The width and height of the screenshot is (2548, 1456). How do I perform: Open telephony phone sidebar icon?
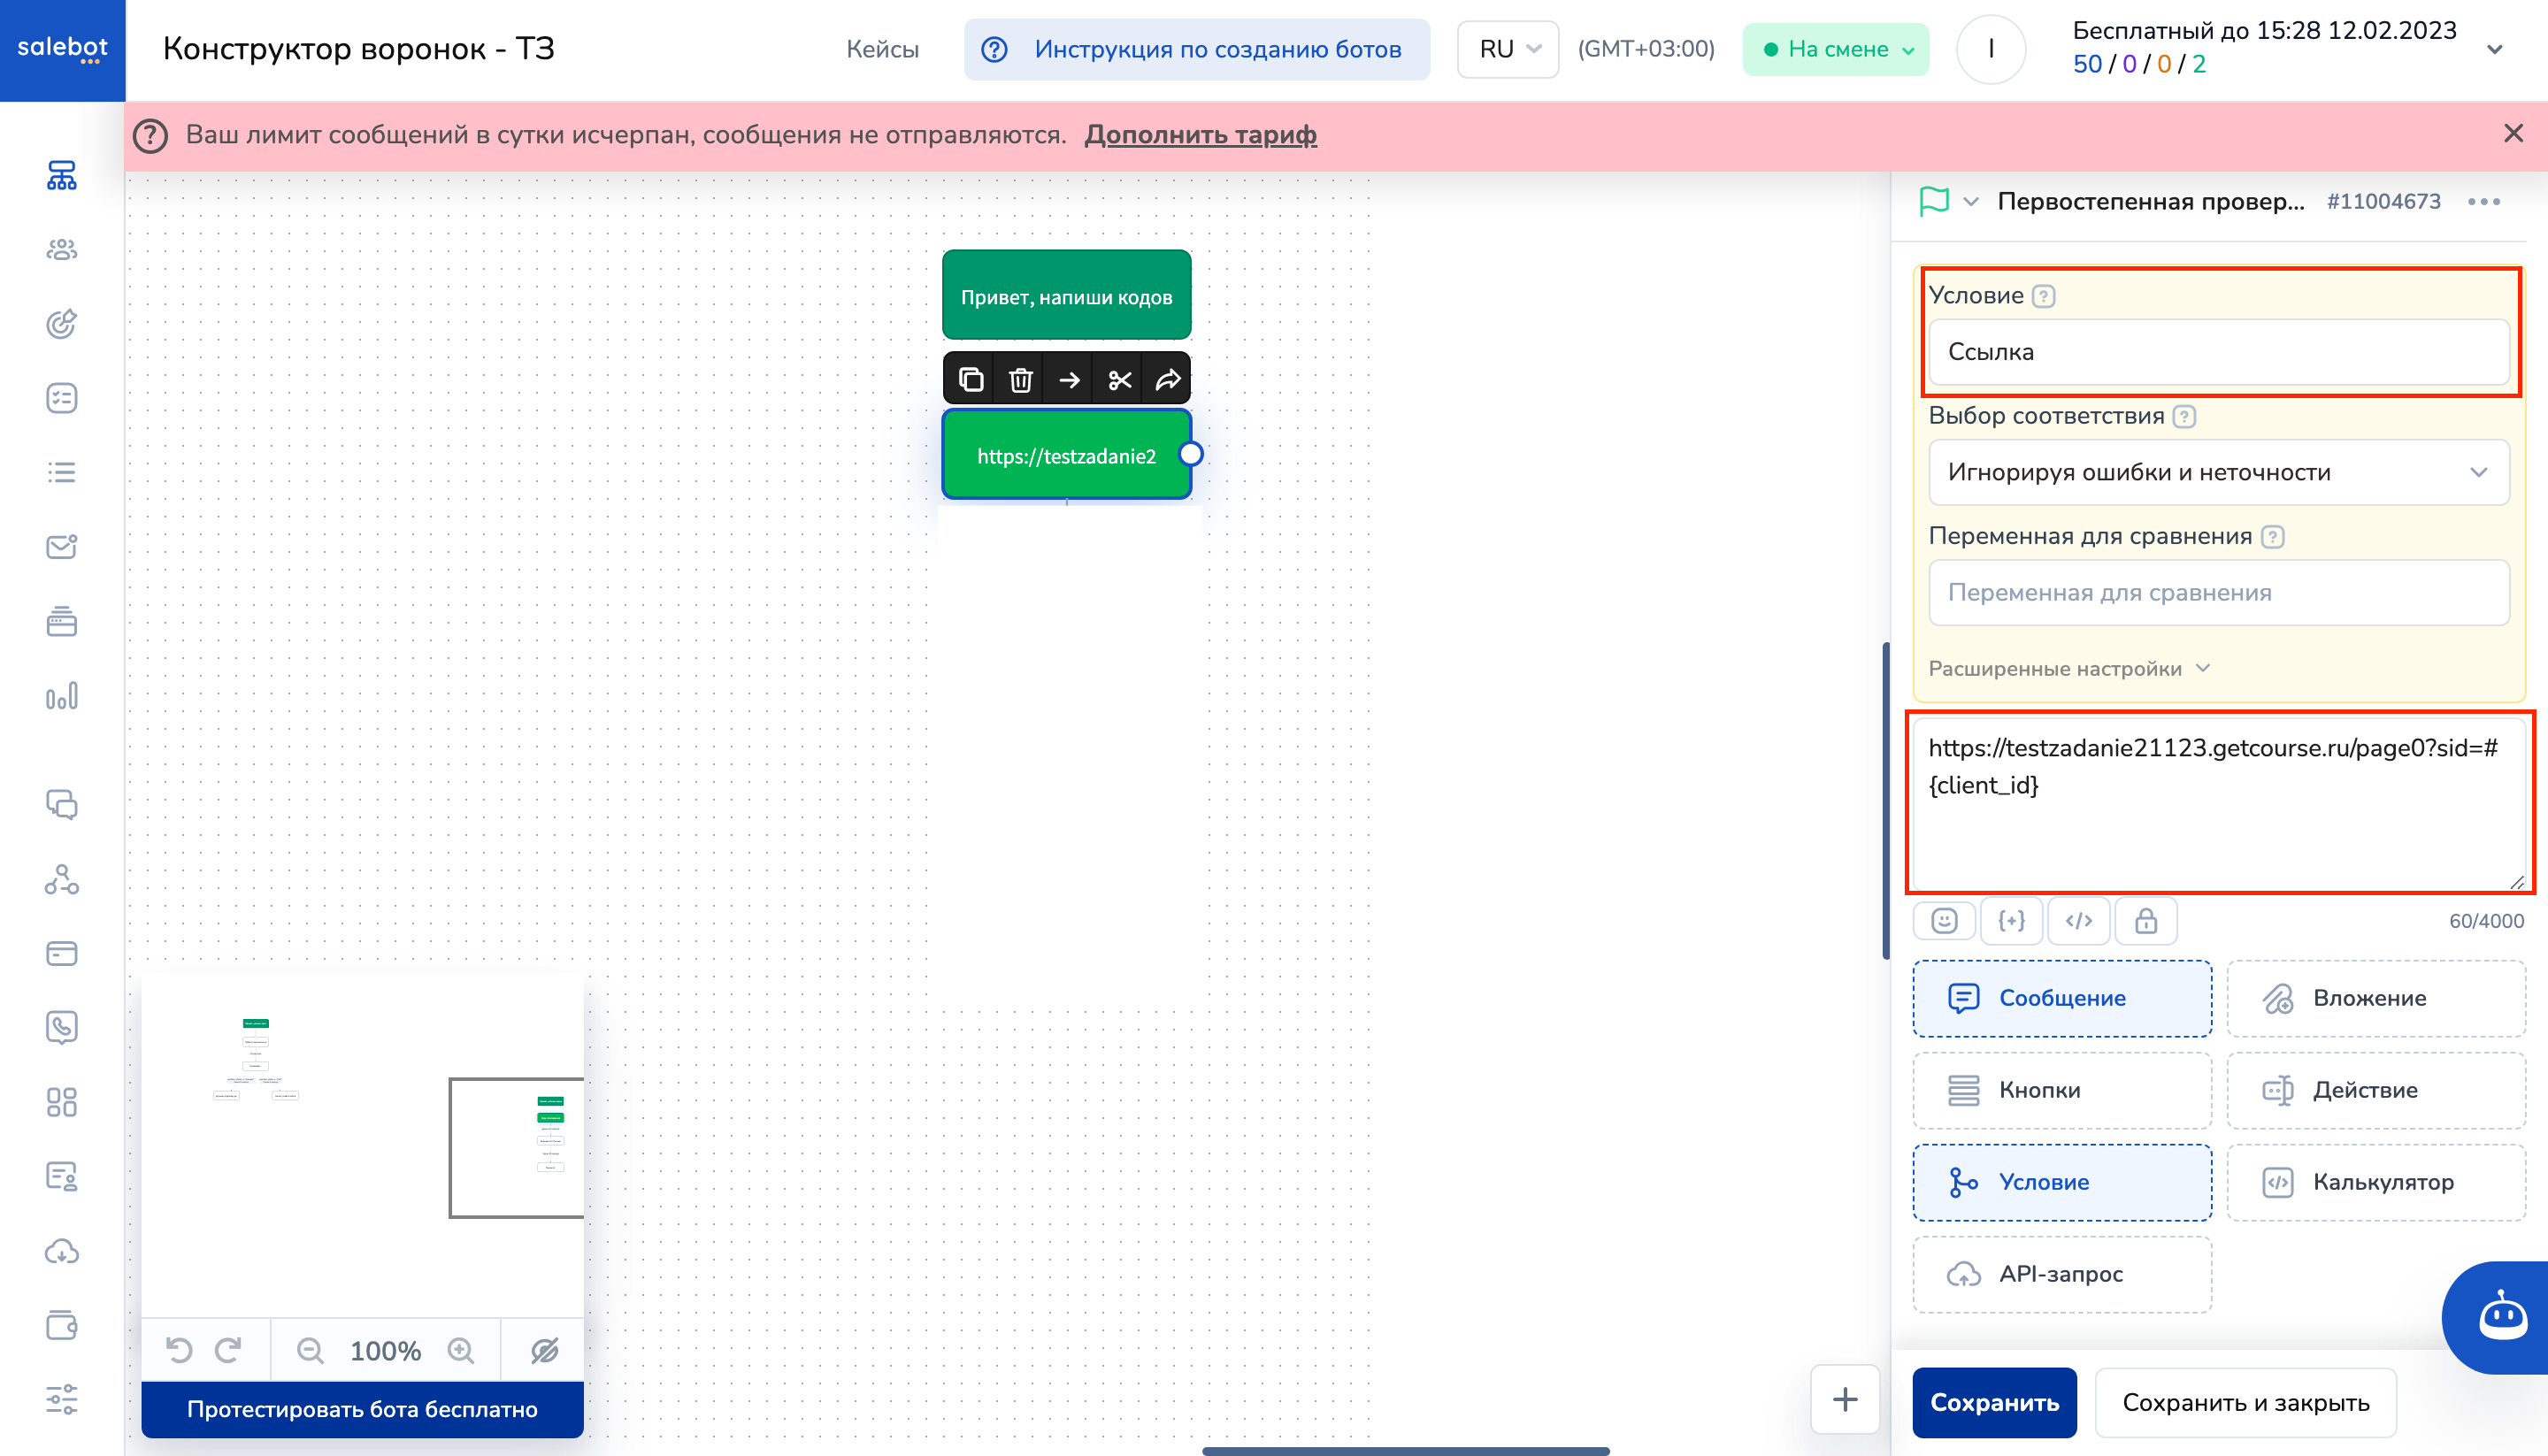[x=62, y=1027]
